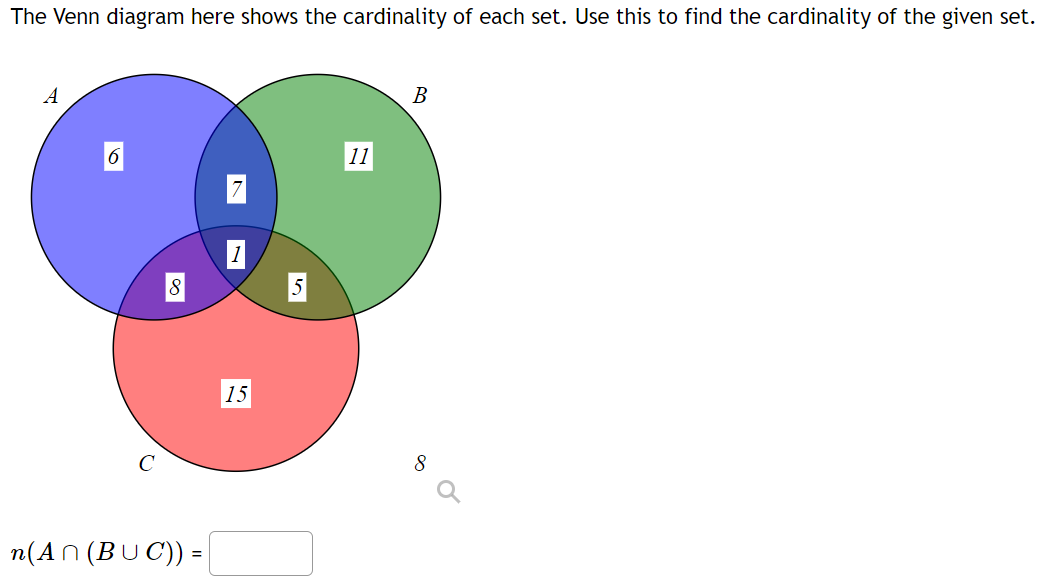The width and height of the screenshot is (1051, 580).
Task: Click the magnifier zoom icon below the diagram
Action: click(447, 491)
